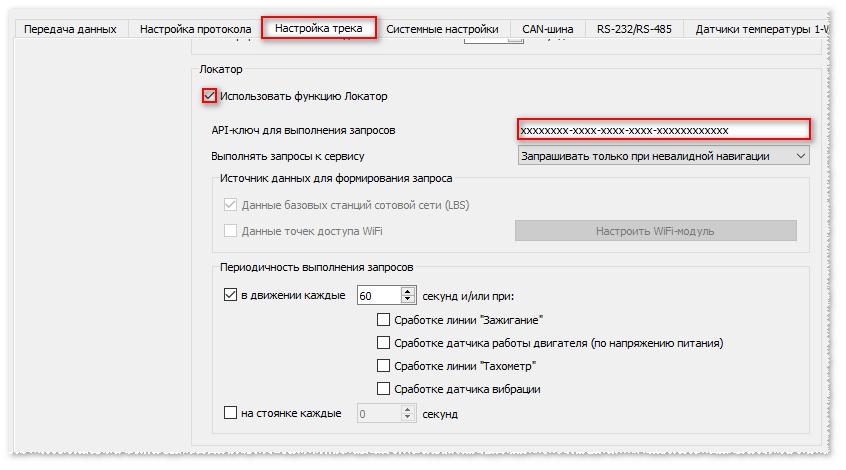846x470 pixels.
Task: Enable на стоянке каждые checkbox
Action: click(x=231, y=413)
